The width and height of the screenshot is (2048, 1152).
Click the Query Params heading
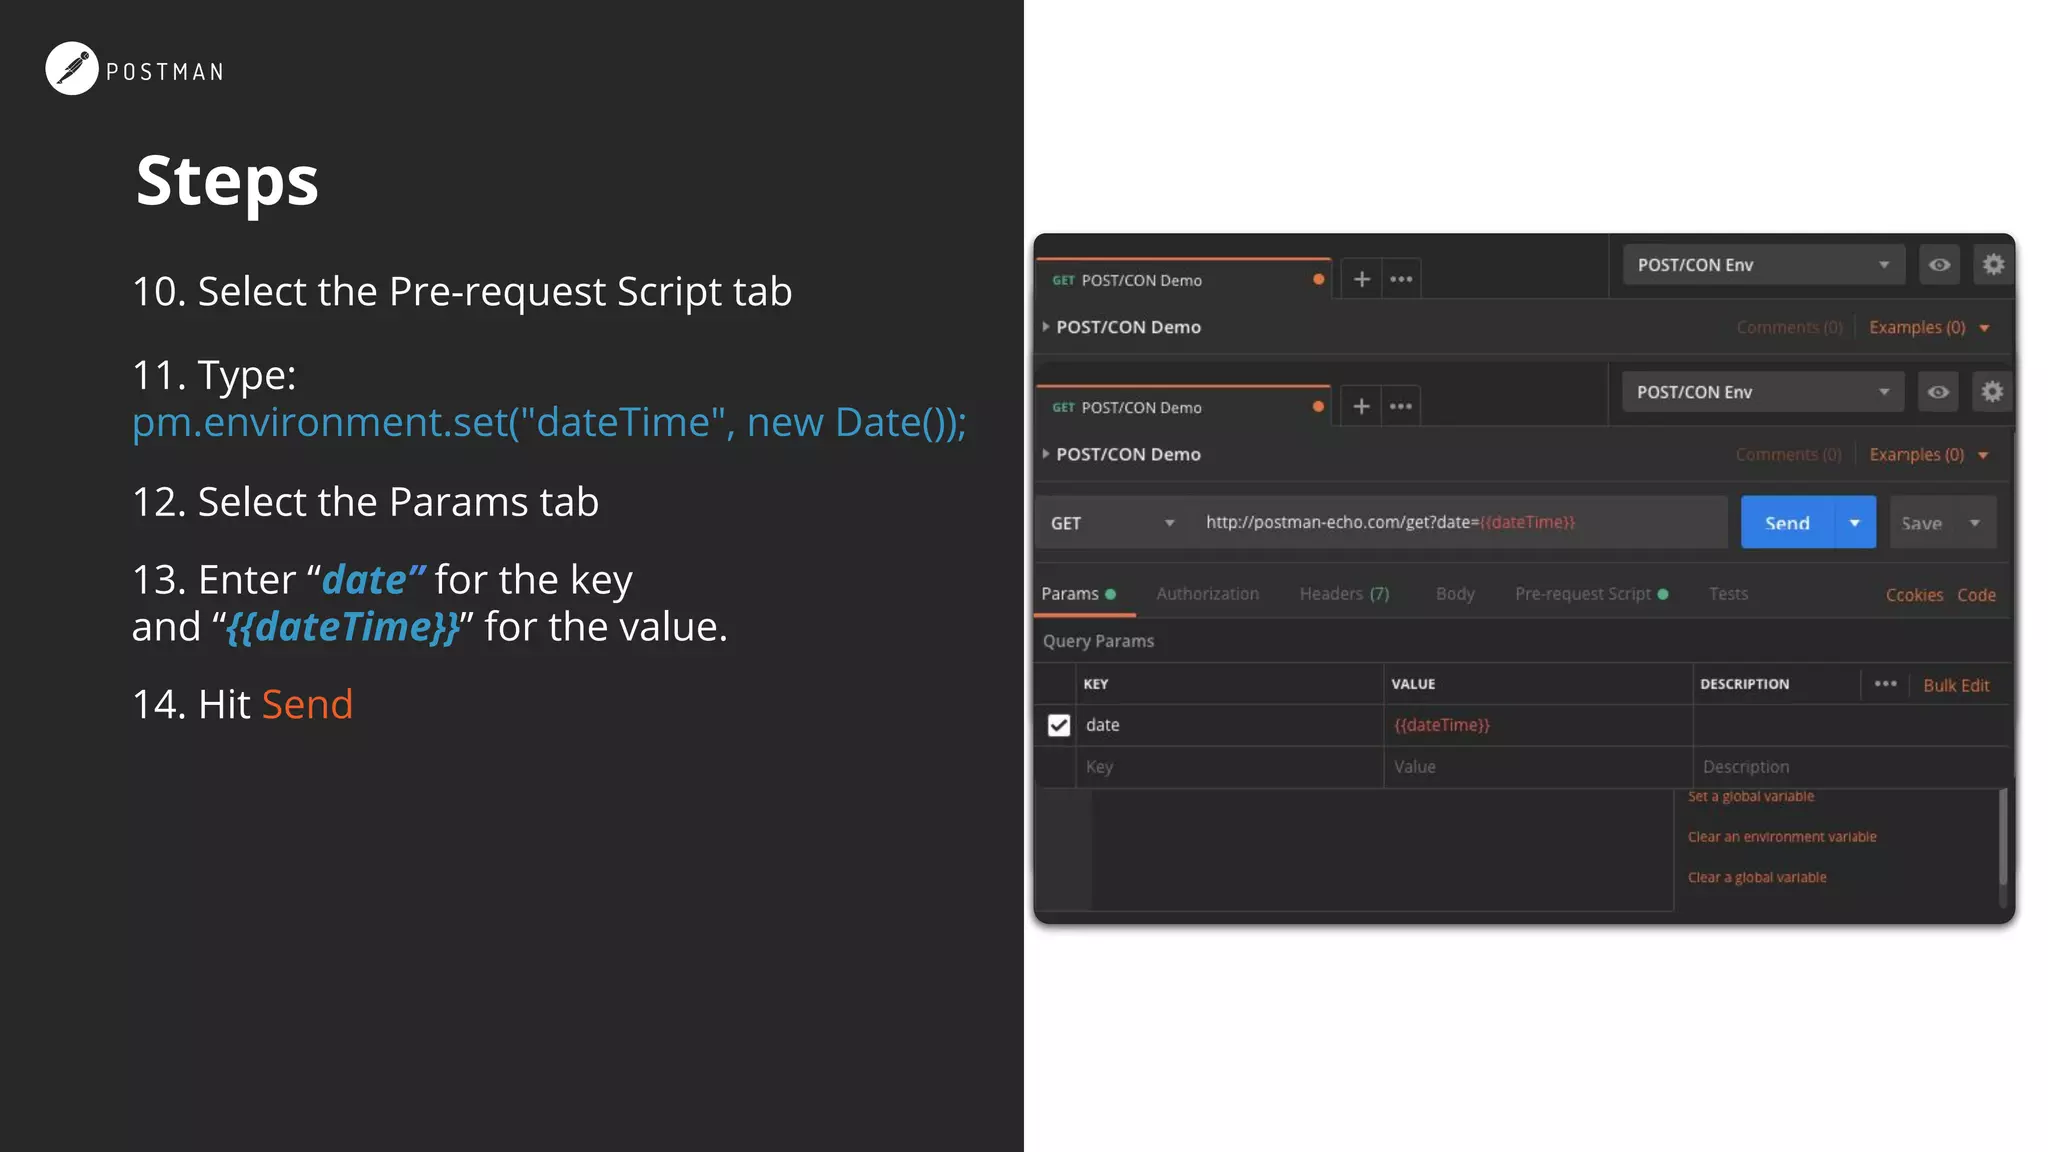coord(1098,641)
